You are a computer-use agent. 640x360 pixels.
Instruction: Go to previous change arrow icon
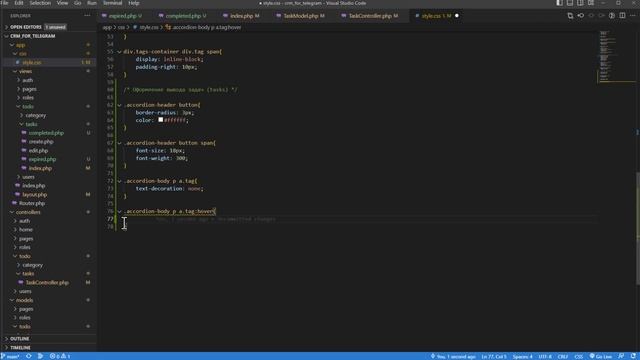tap(591, 16)
